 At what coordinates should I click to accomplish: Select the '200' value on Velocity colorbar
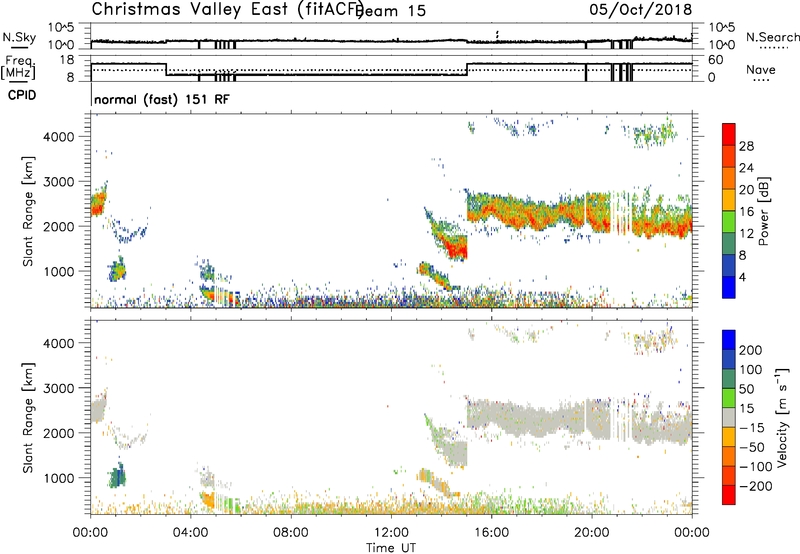[x=751, y=350]
